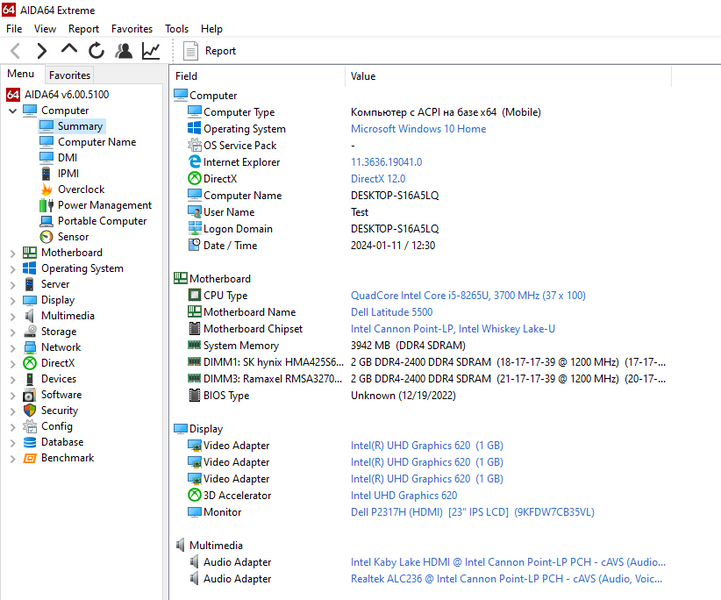Open Intel Kaby Lake HDMI audio link
The image size is (721, 600).
pyautogui.click(x=508, y=562)
